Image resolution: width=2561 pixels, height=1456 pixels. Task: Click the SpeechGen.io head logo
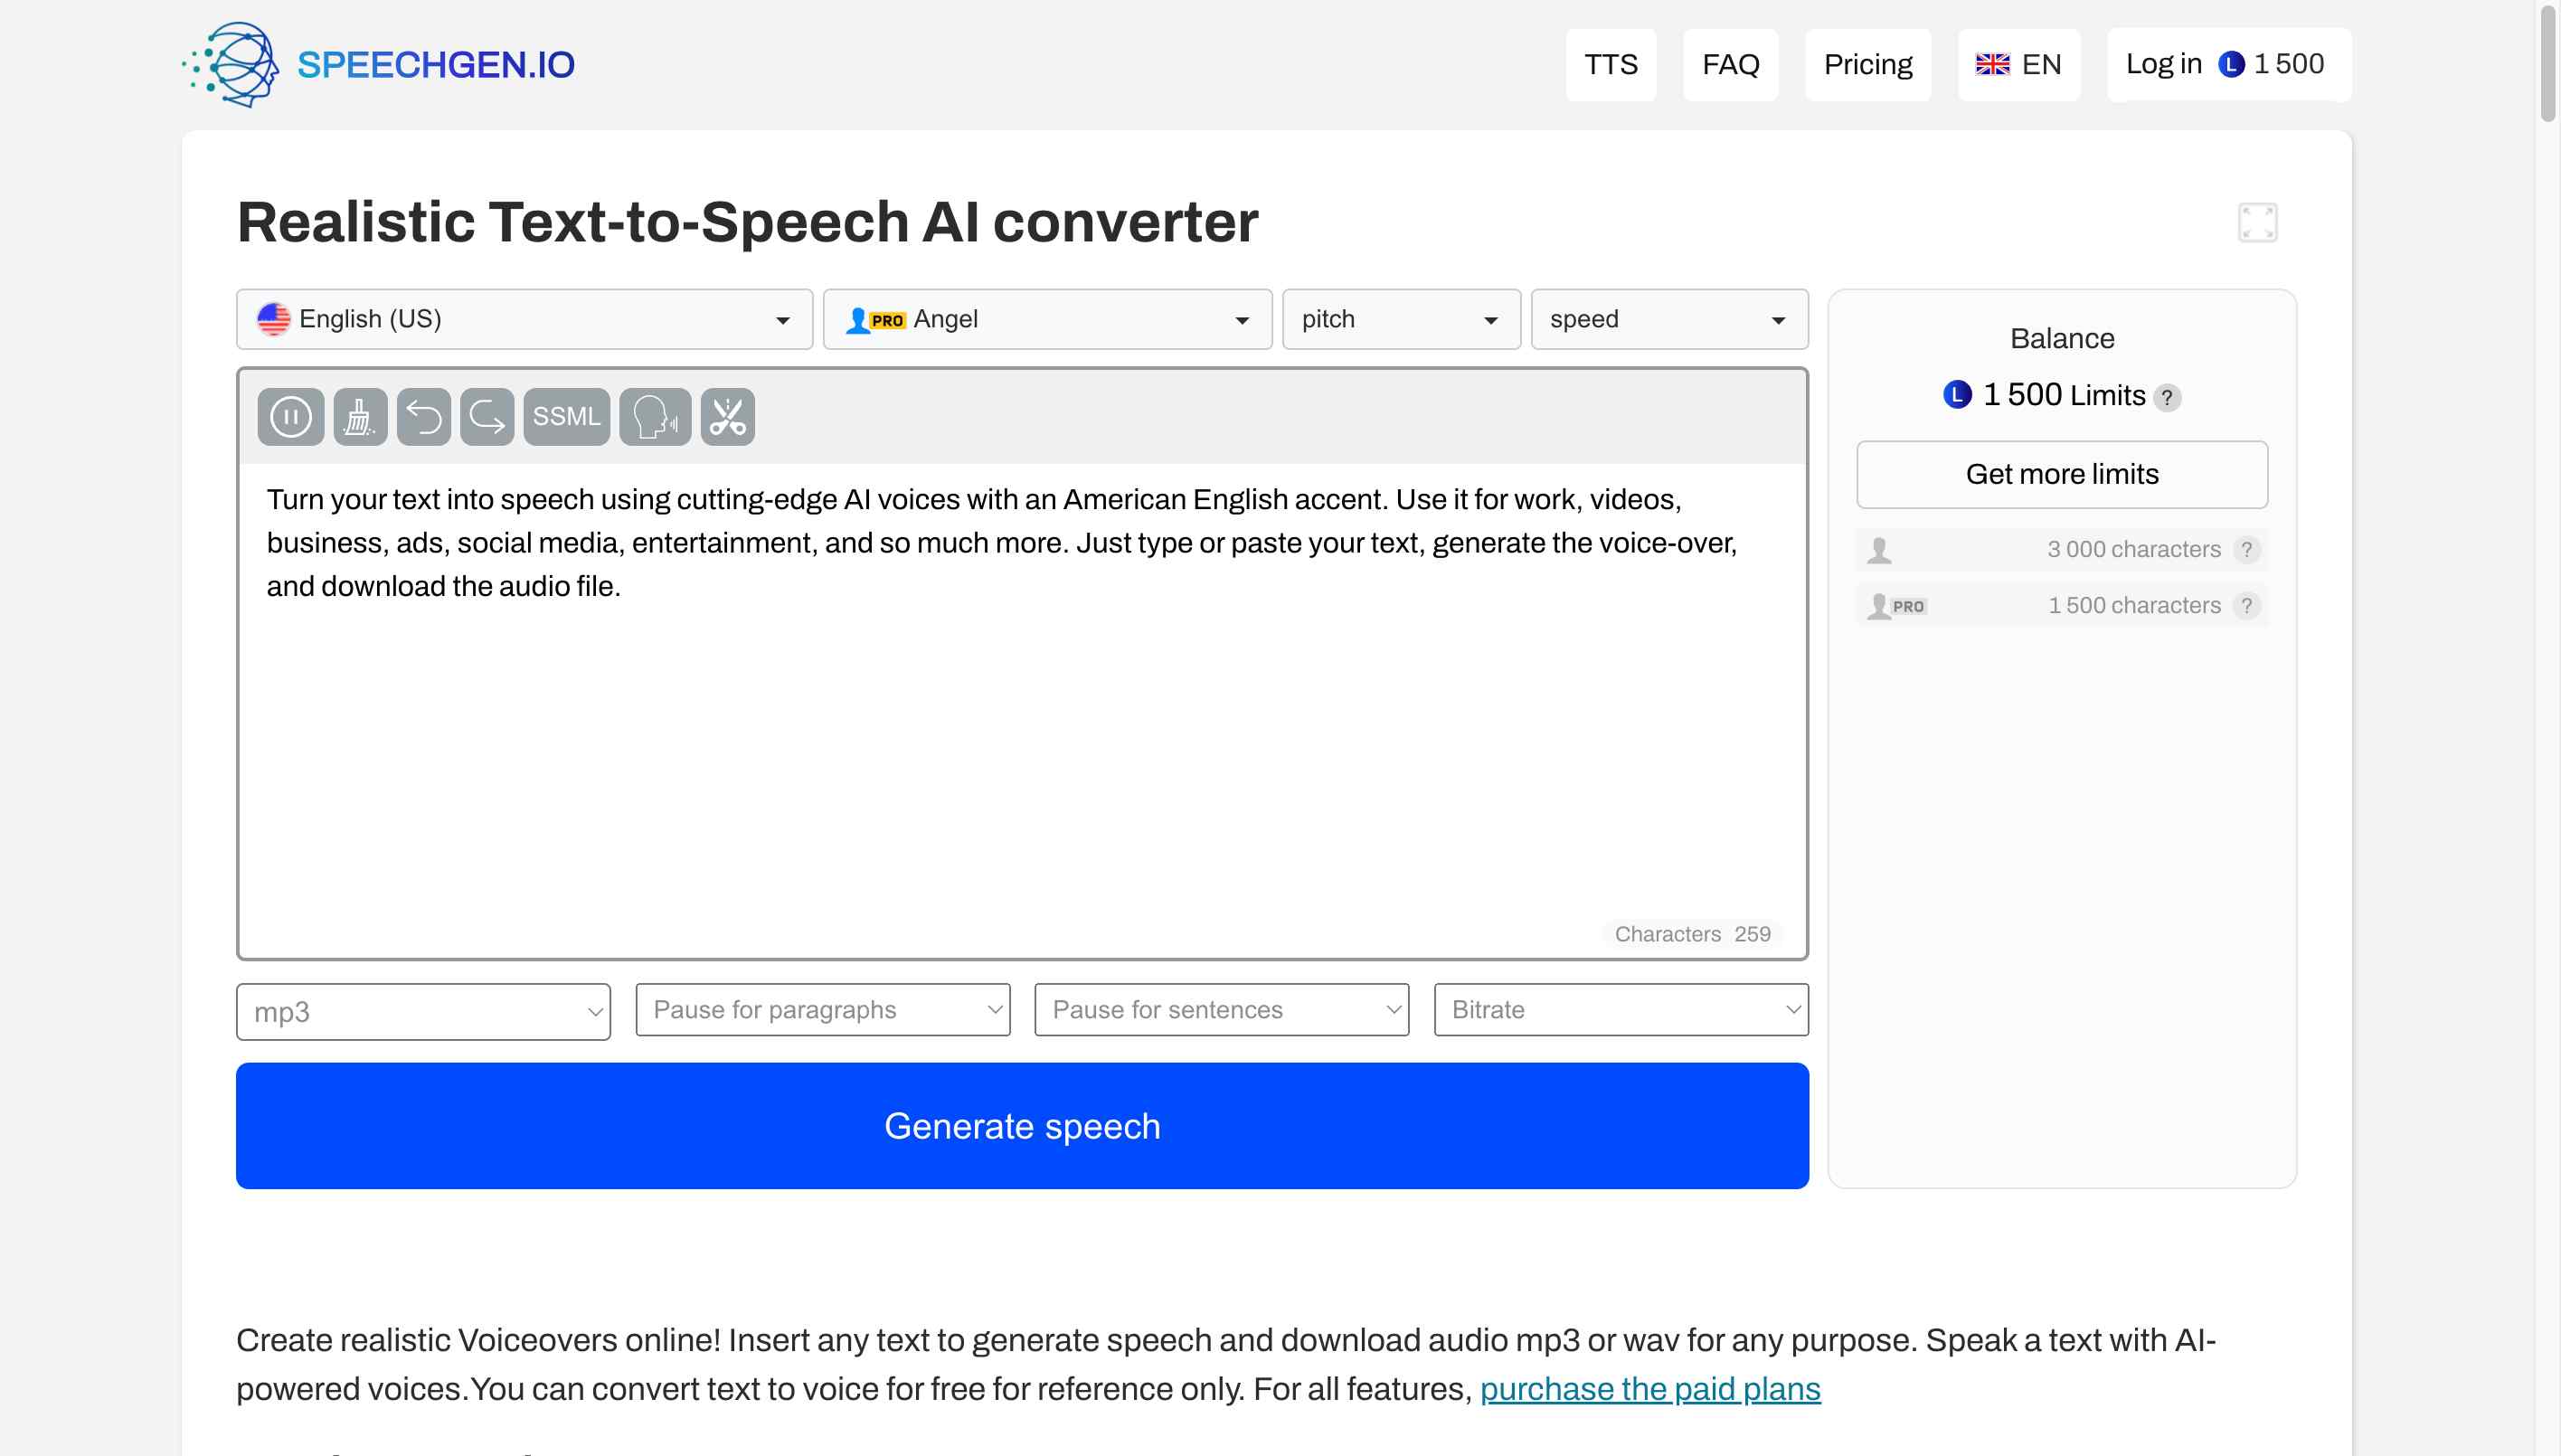point(231,64)
